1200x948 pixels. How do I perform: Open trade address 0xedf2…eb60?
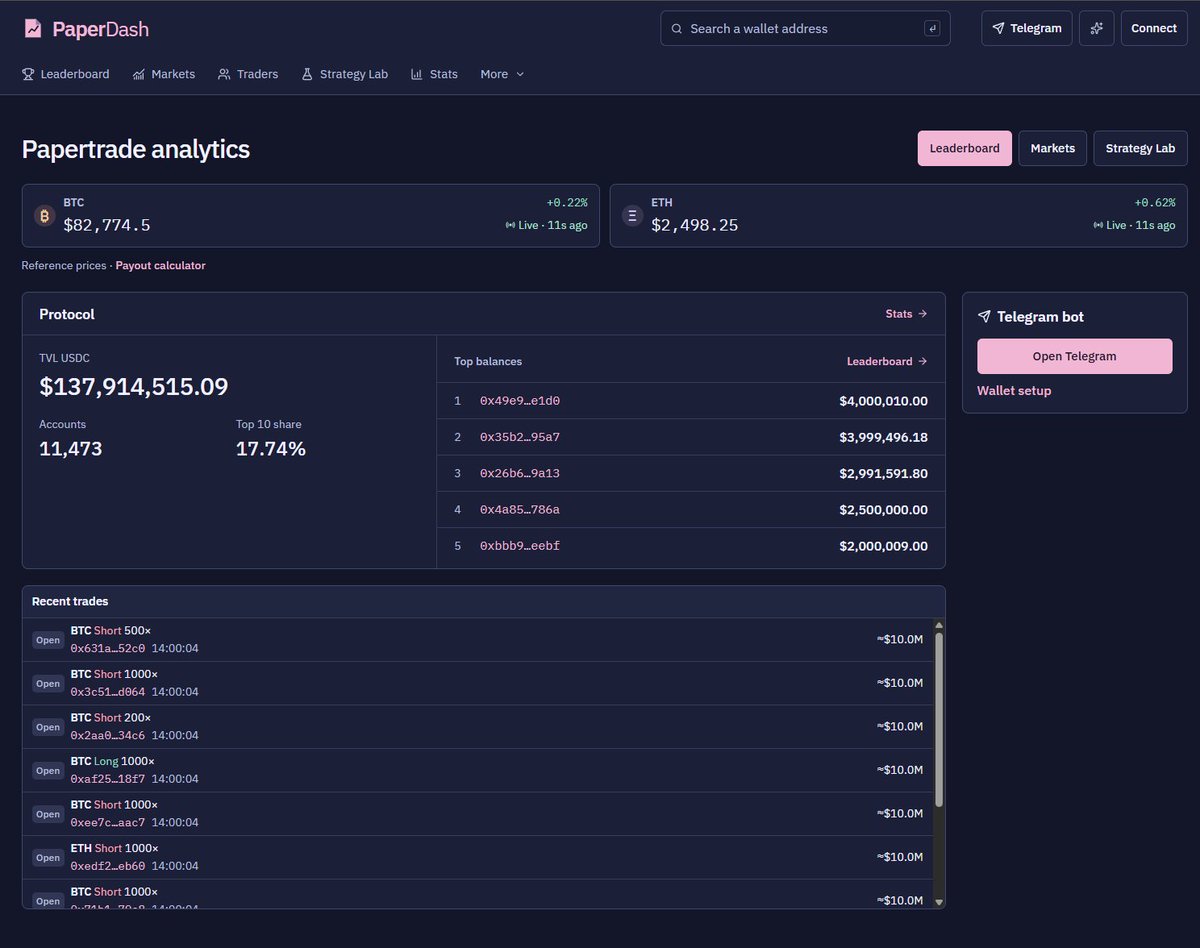pos(108,866)
